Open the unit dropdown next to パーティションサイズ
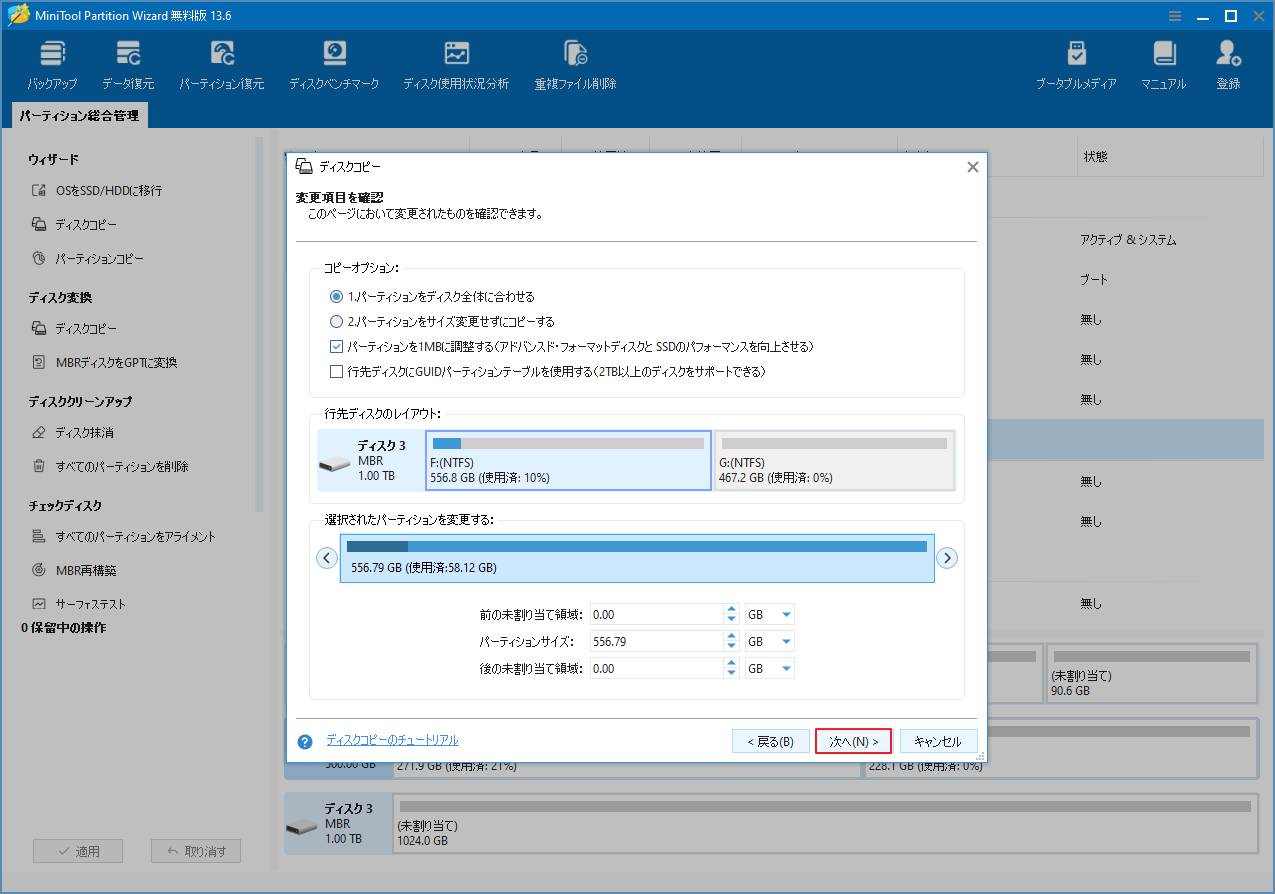 coord(769,640)
